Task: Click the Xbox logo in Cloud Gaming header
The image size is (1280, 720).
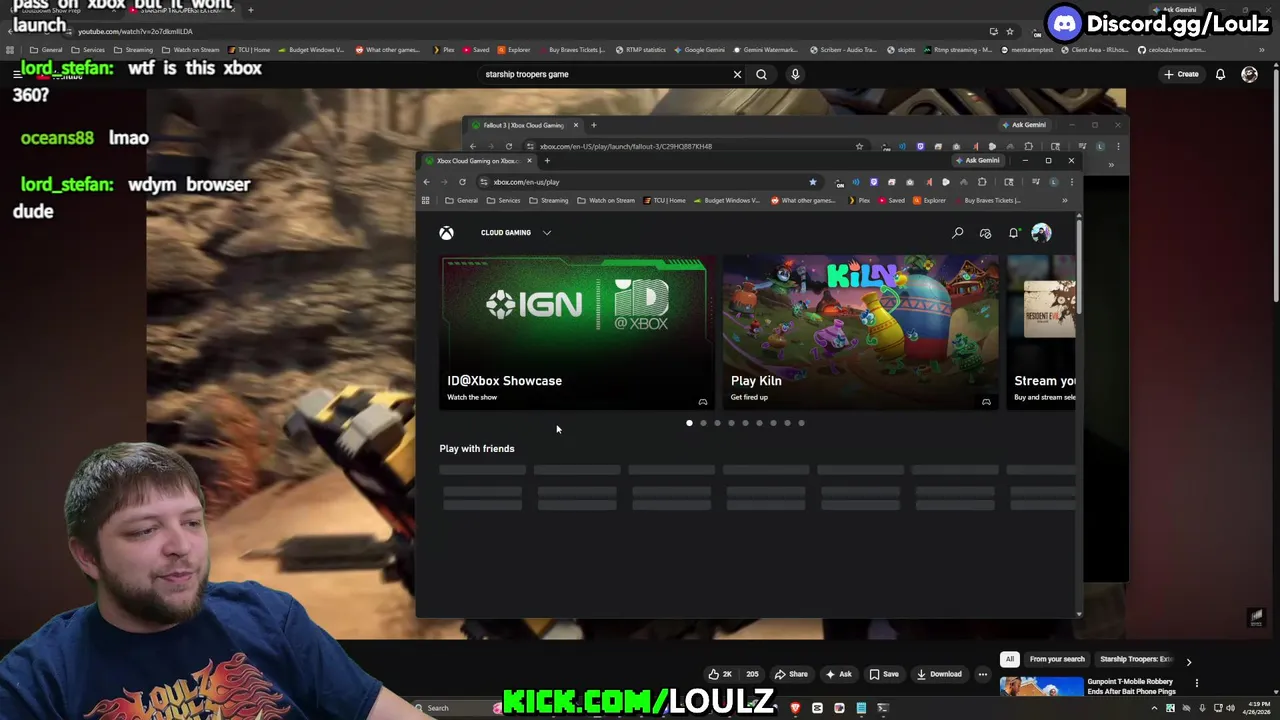Action: [x=446, y=233]
